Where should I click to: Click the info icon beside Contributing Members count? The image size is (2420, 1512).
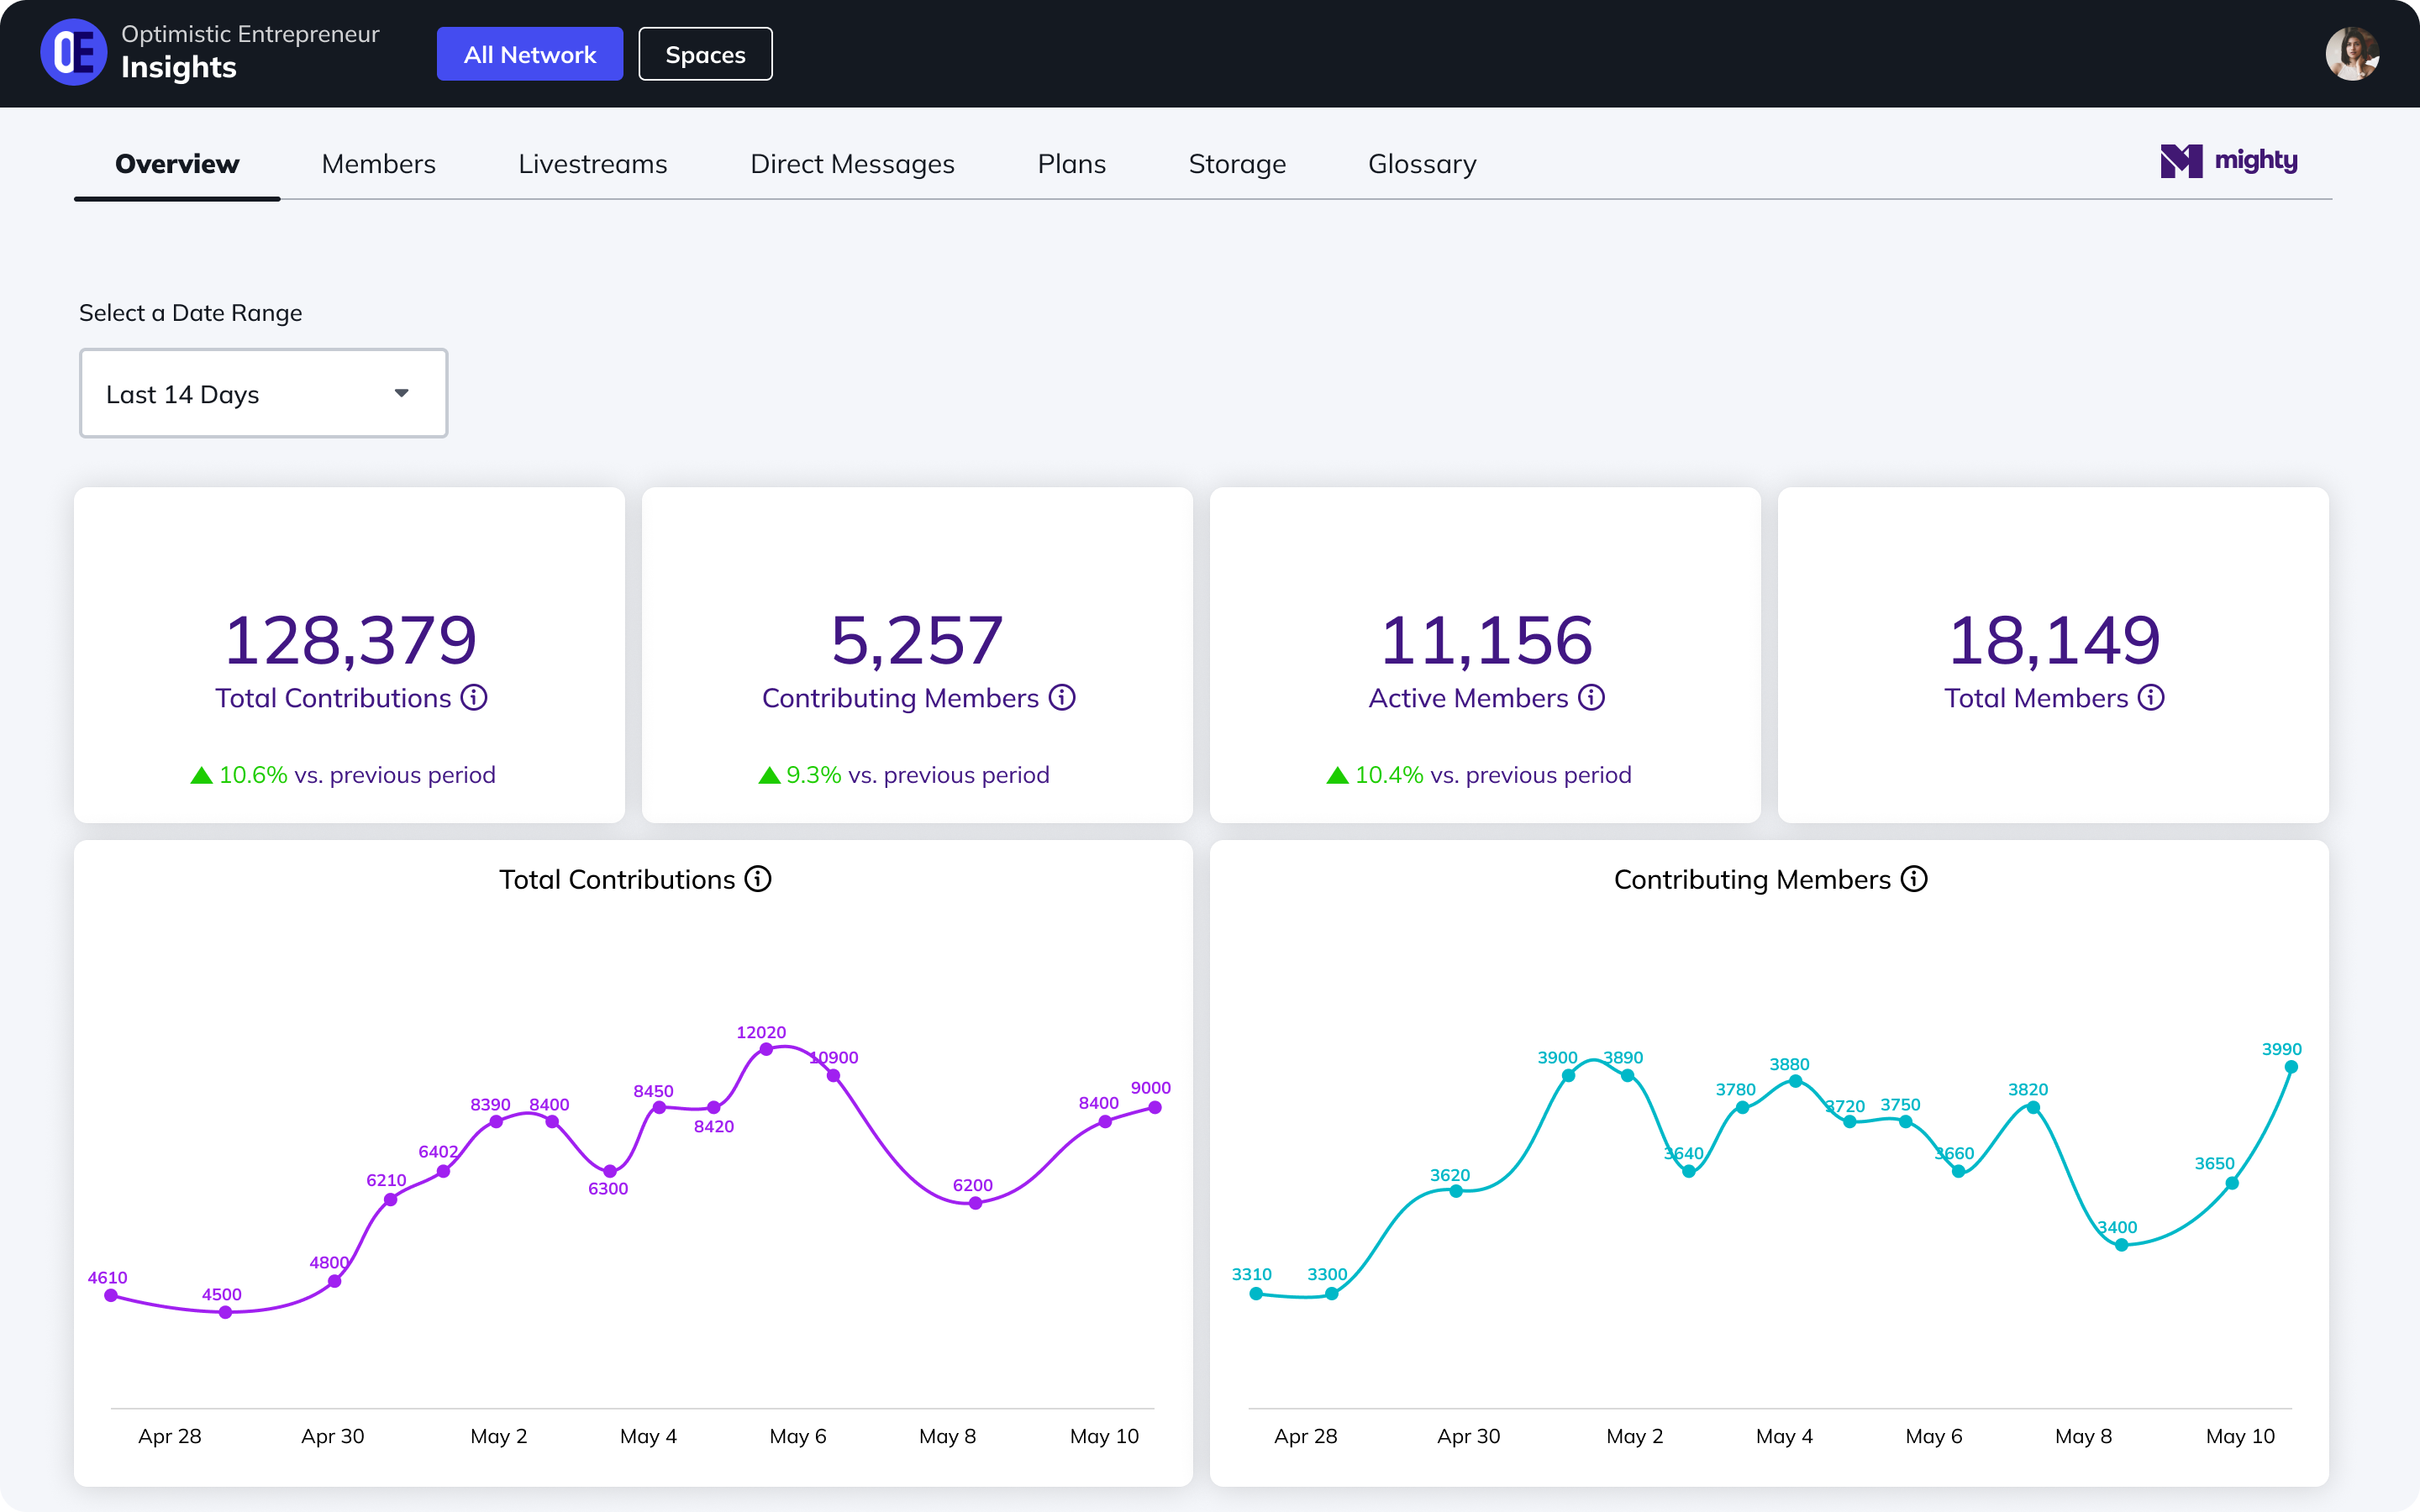1062,698
